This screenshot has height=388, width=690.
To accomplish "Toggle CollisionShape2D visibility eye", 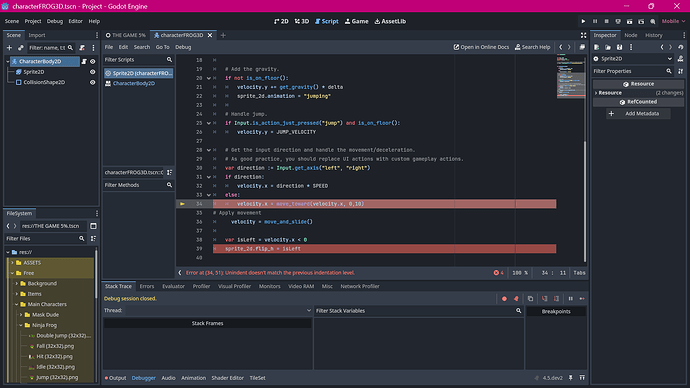I will 92,82.
